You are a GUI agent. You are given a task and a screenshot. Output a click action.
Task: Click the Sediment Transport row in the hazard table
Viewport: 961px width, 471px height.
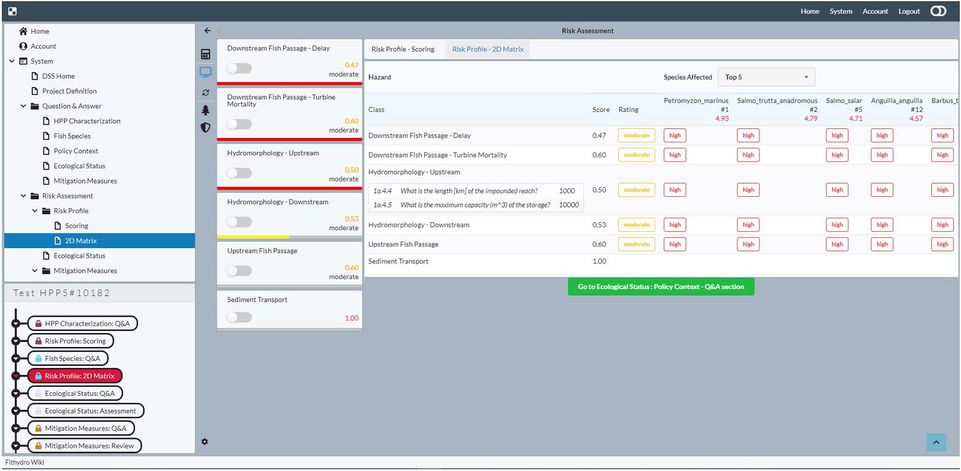[659, 261]
